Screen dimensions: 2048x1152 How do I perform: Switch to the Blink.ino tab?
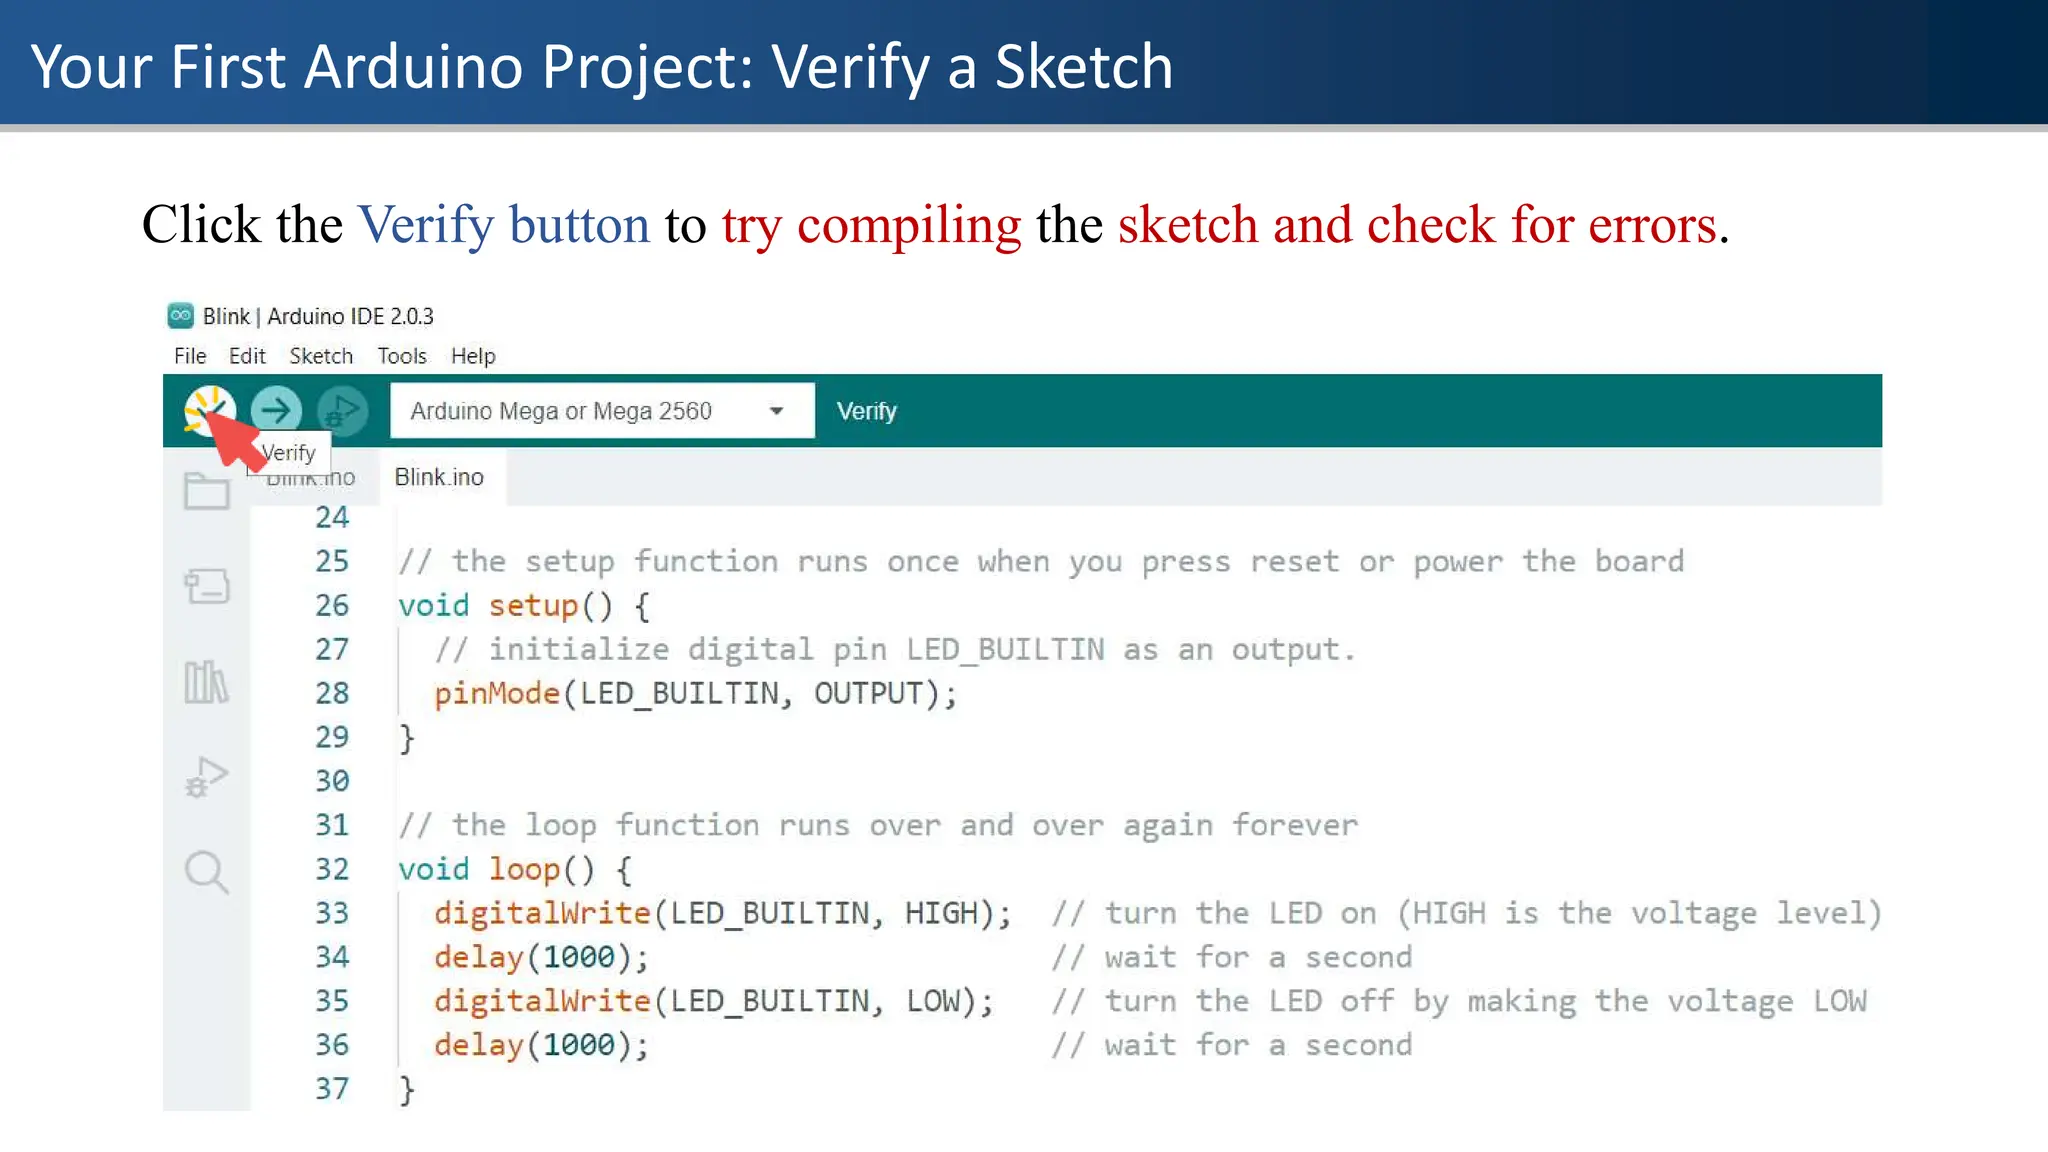click(x=439, y=477)
